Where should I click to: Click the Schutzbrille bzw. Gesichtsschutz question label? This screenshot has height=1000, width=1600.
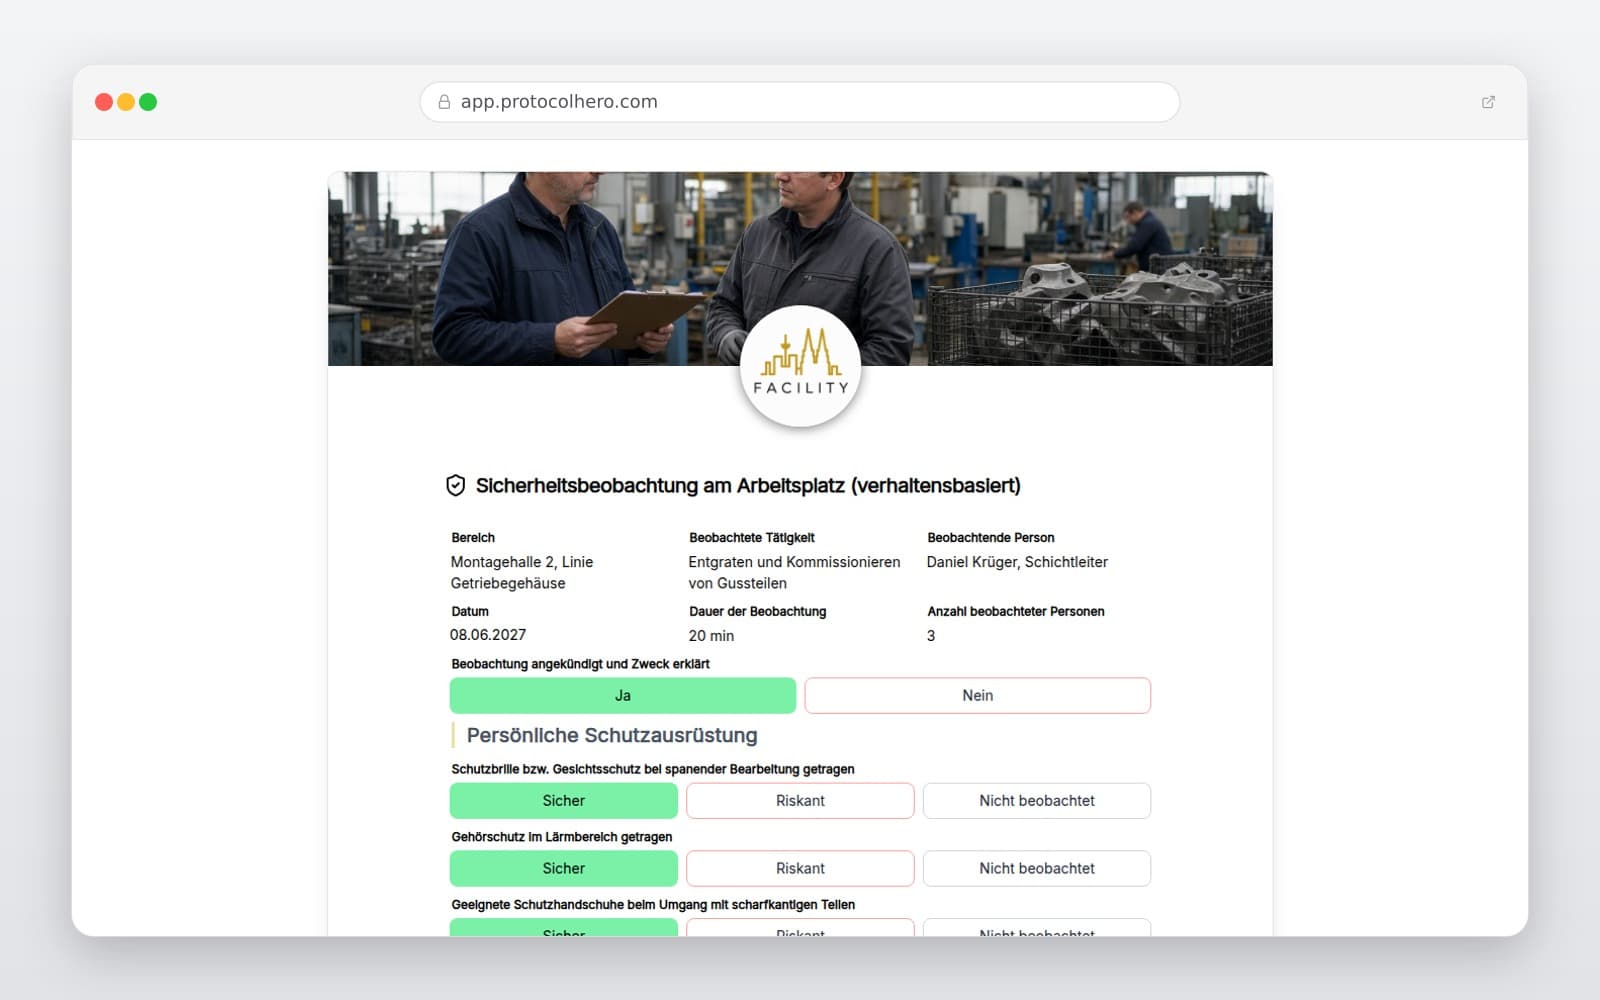653,770
